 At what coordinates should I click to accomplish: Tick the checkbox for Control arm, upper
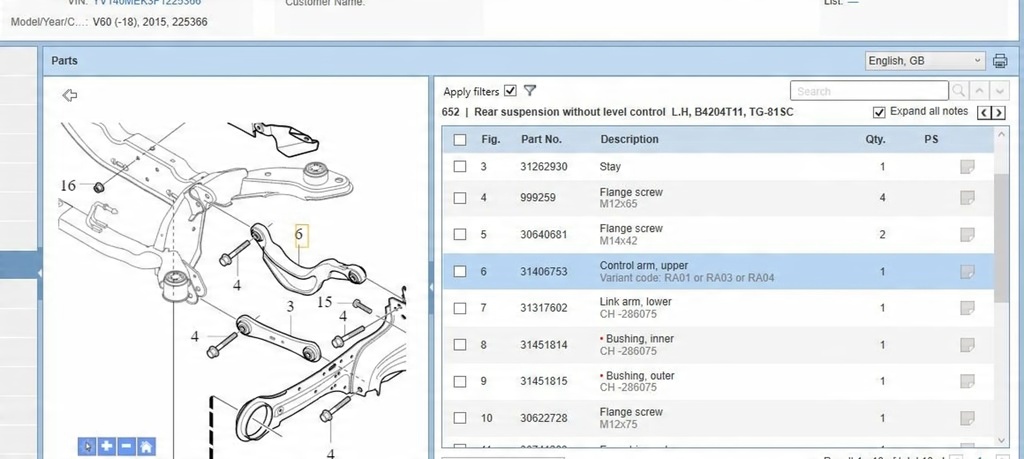click(x=460, y=271)
